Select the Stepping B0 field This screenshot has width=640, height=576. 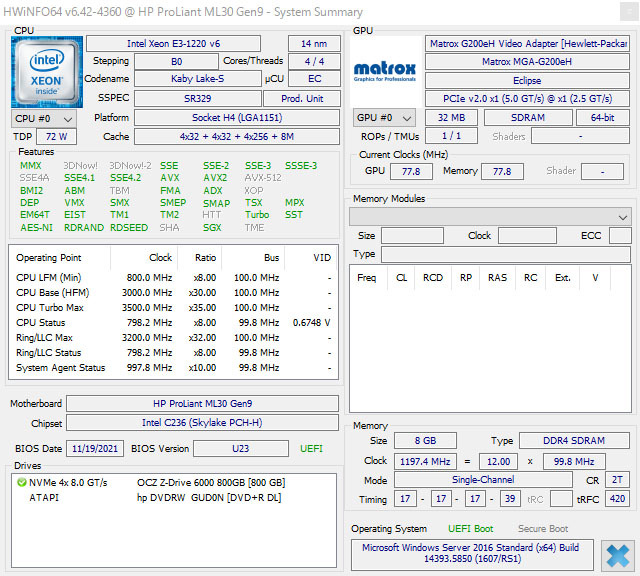tap(176, 62)
